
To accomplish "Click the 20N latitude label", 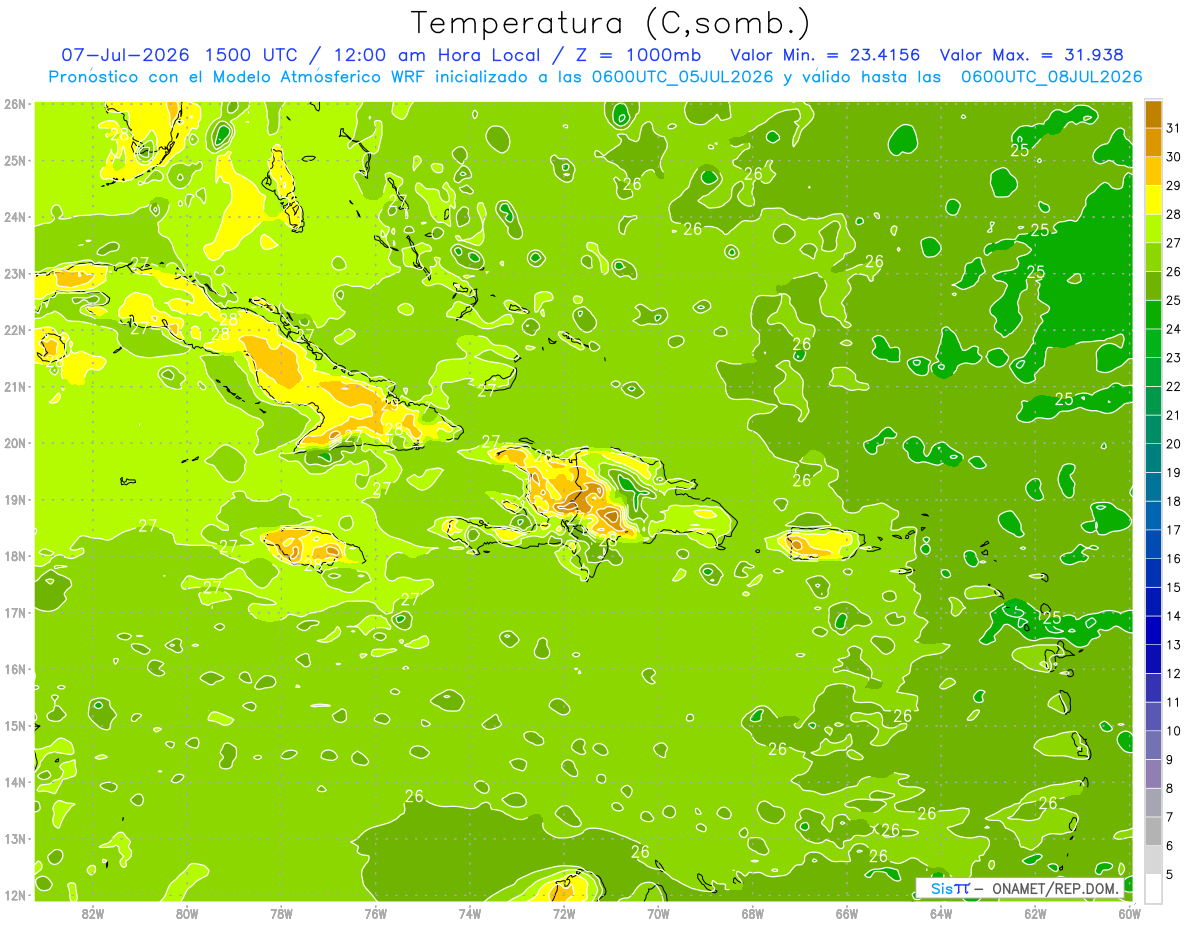I will pyautogui.click(x=15, y=443).
